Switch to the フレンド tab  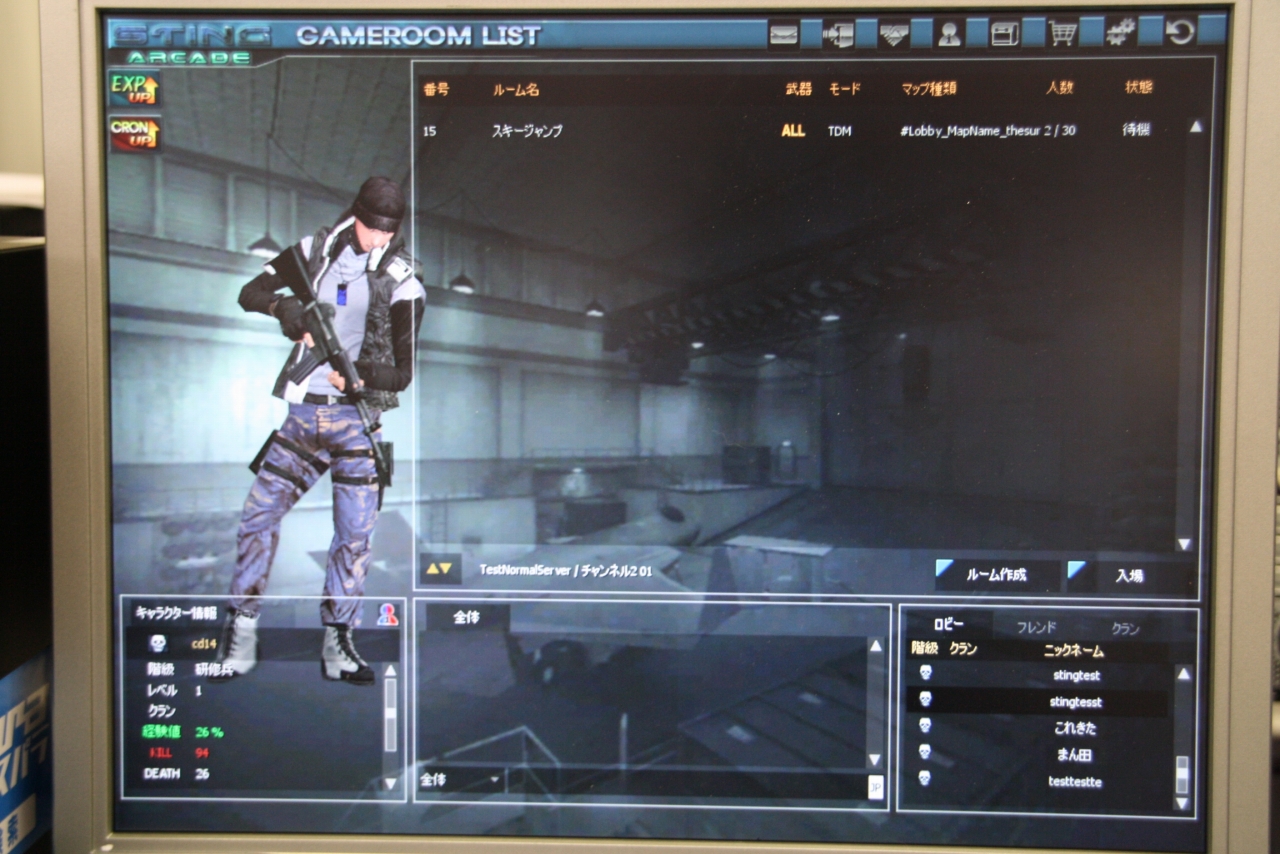pos(1036,628)
